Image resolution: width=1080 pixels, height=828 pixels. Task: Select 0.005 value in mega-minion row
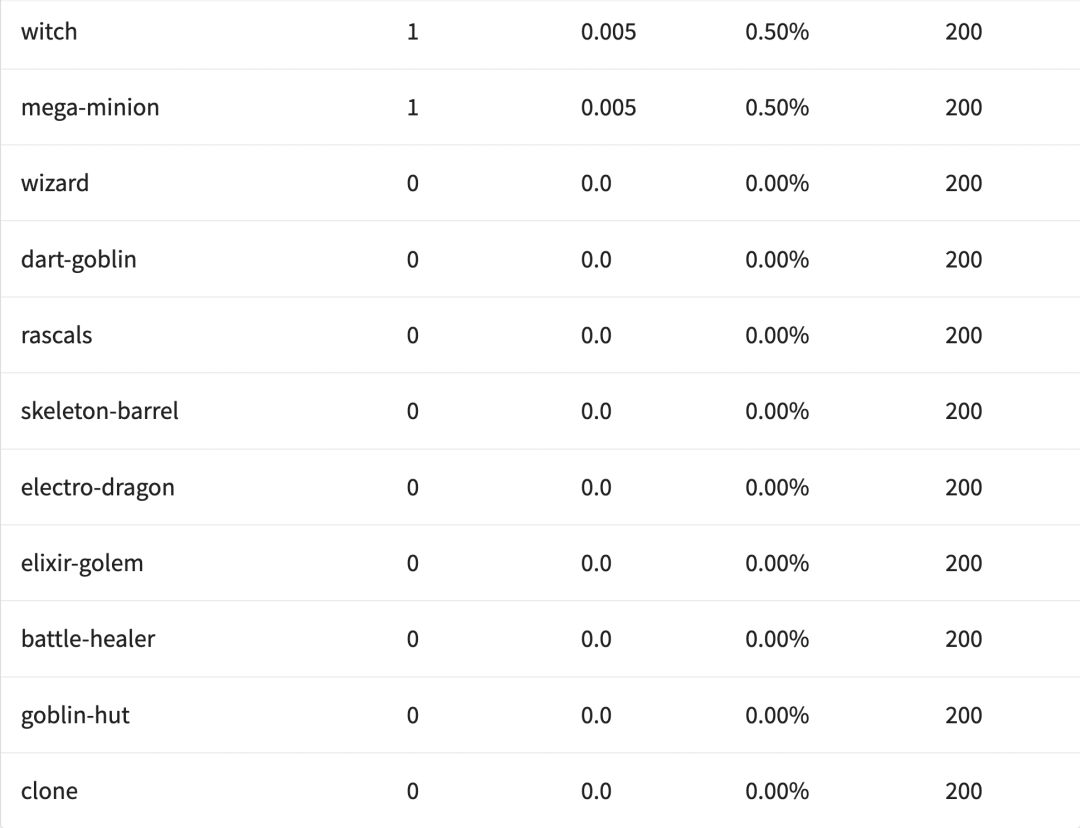[x=608, y=108]
